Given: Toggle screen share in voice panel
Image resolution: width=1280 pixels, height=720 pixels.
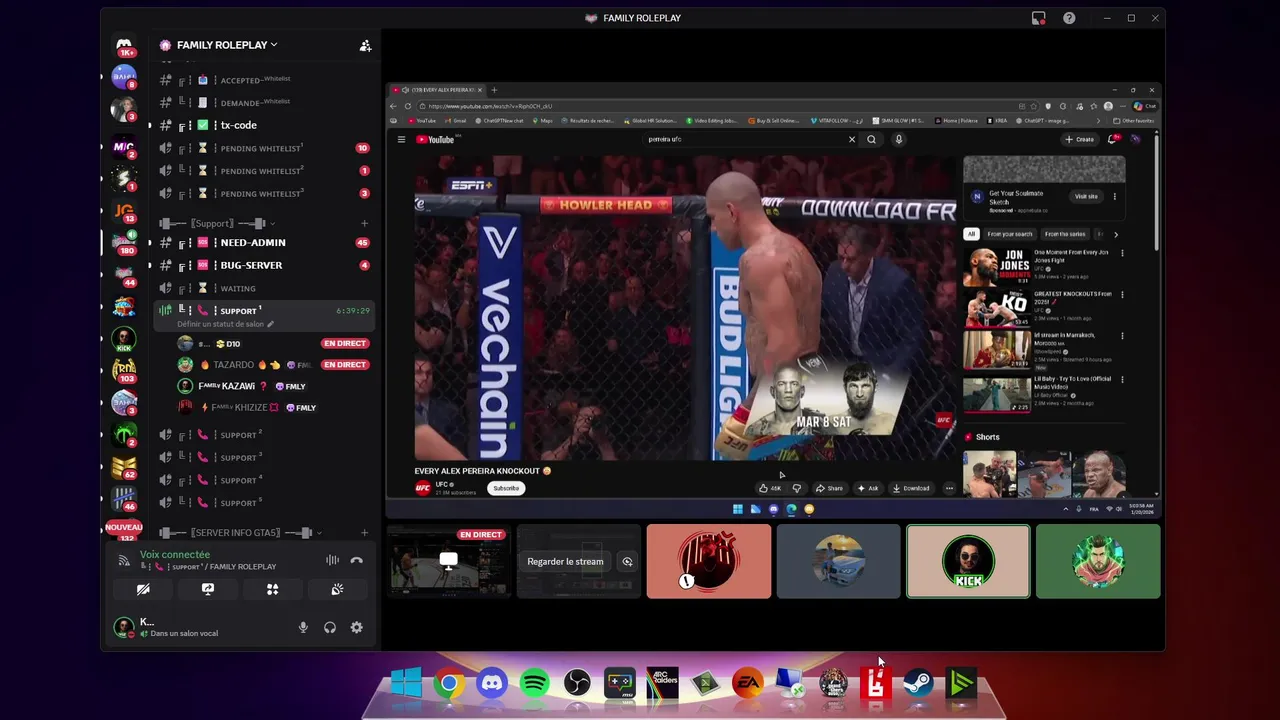Looking at the screenshot, I should pos(208,589).
